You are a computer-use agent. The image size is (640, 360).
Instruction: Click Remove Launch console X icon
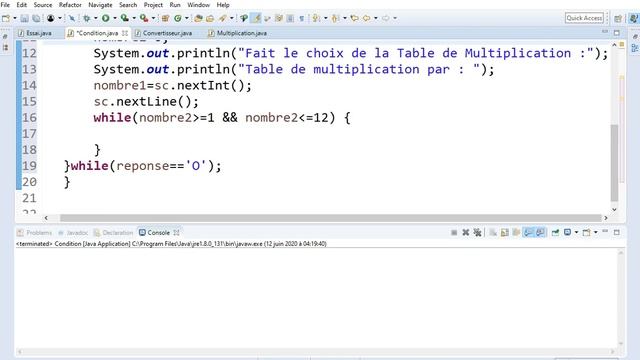point(465,233)
